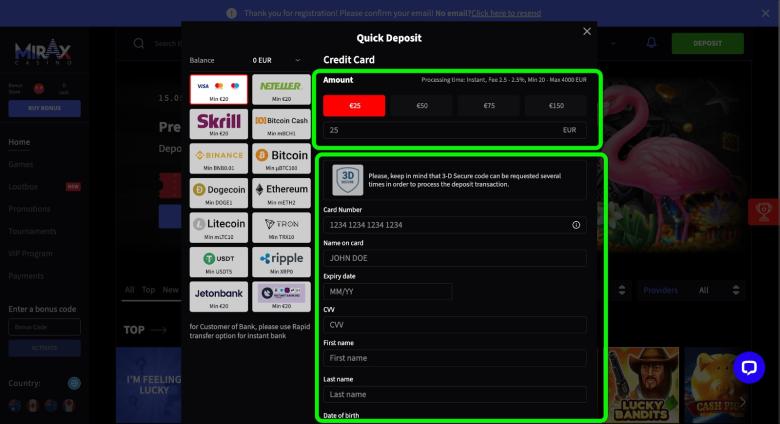The height and width of the screenshot is (424, 780).
Task: Choose the €50 deposit amount
Action: pyautogui.click(x=422, y=105)
